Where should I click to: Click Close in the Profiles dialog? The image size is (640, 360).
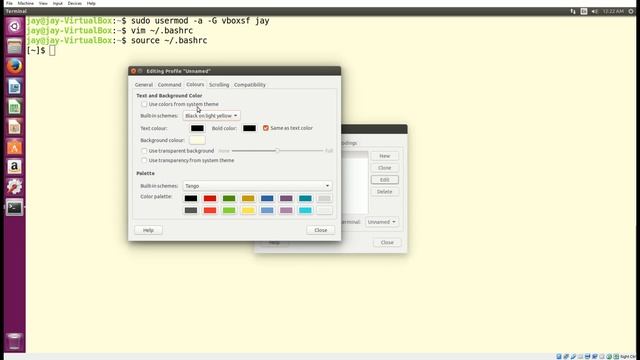point(387,242)
